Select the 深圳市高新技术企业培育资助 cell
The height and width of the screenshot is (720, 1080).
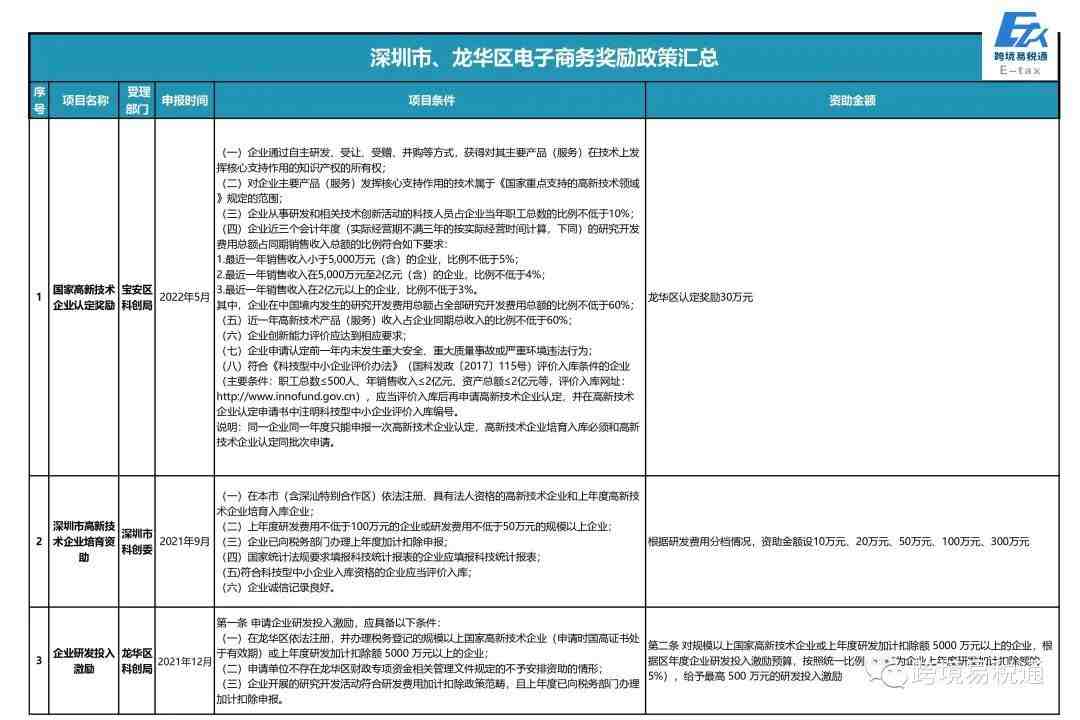[x=85, y=541]
